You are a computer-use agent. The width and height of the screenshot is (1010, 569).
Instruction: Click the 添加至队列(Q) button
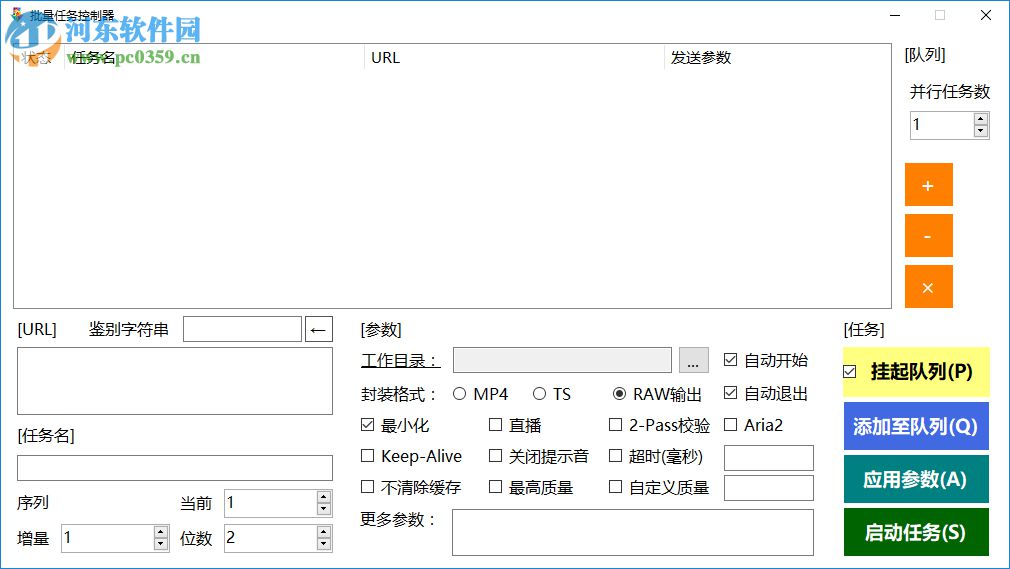(x=916, y=426)
